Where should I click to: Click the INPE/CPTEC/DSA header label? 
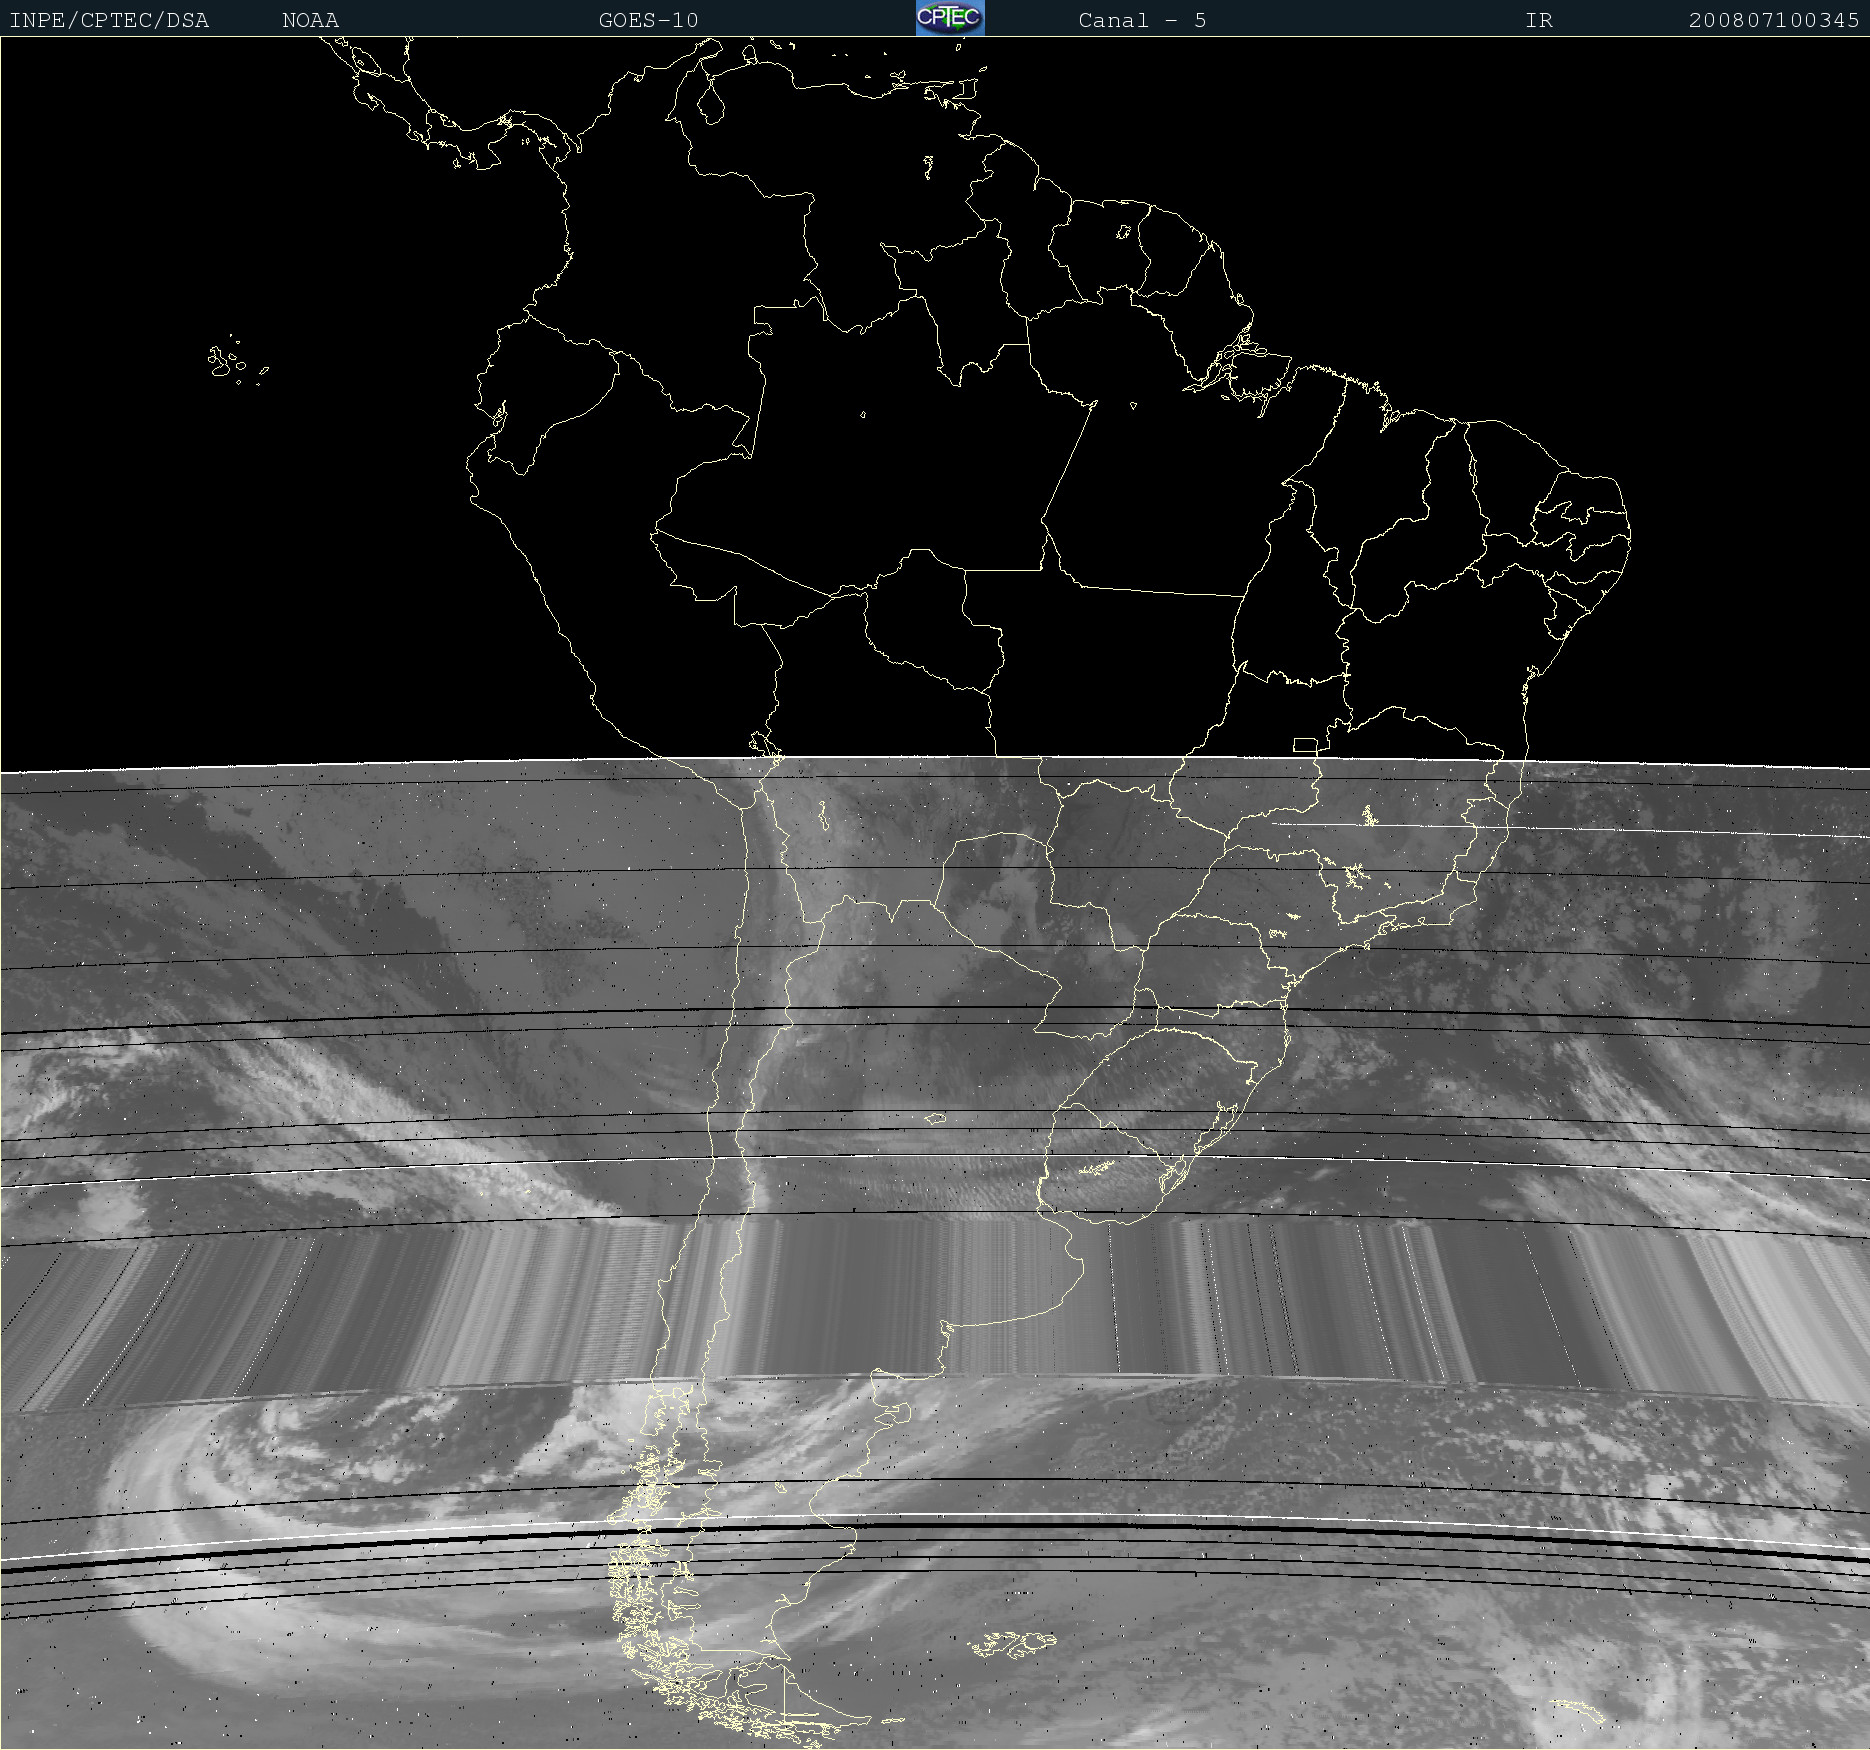tap(109, 20)
